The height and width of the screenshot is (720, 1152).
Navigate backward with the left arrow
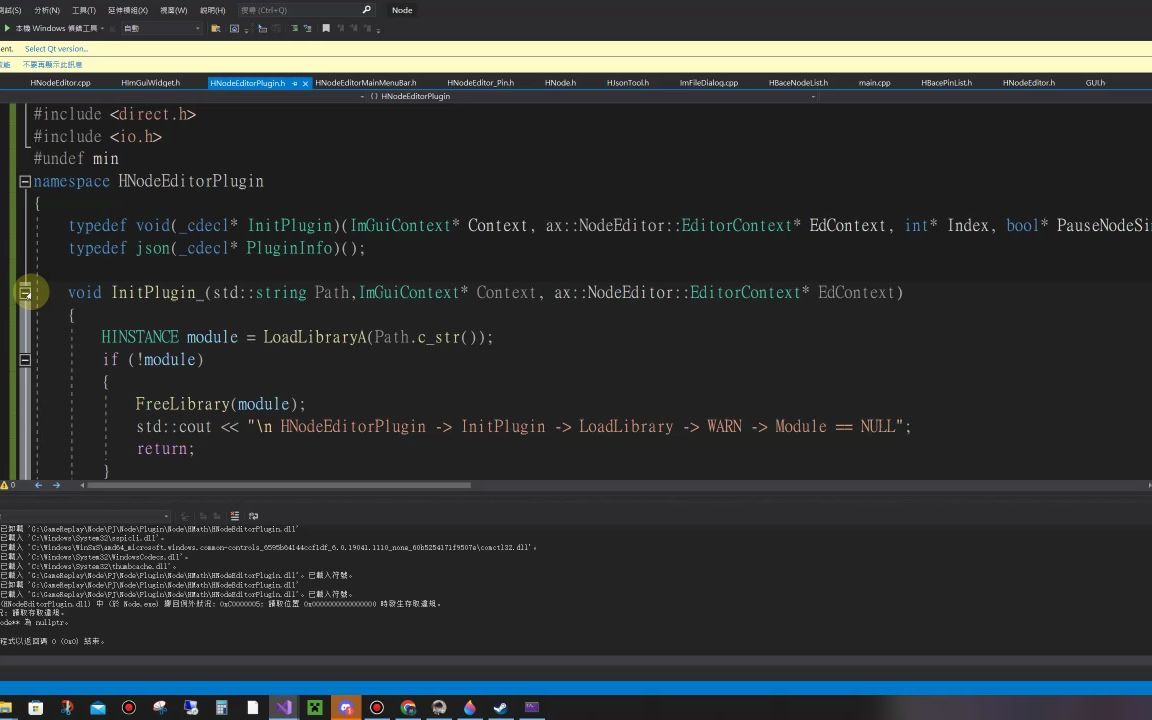(38, 485)
